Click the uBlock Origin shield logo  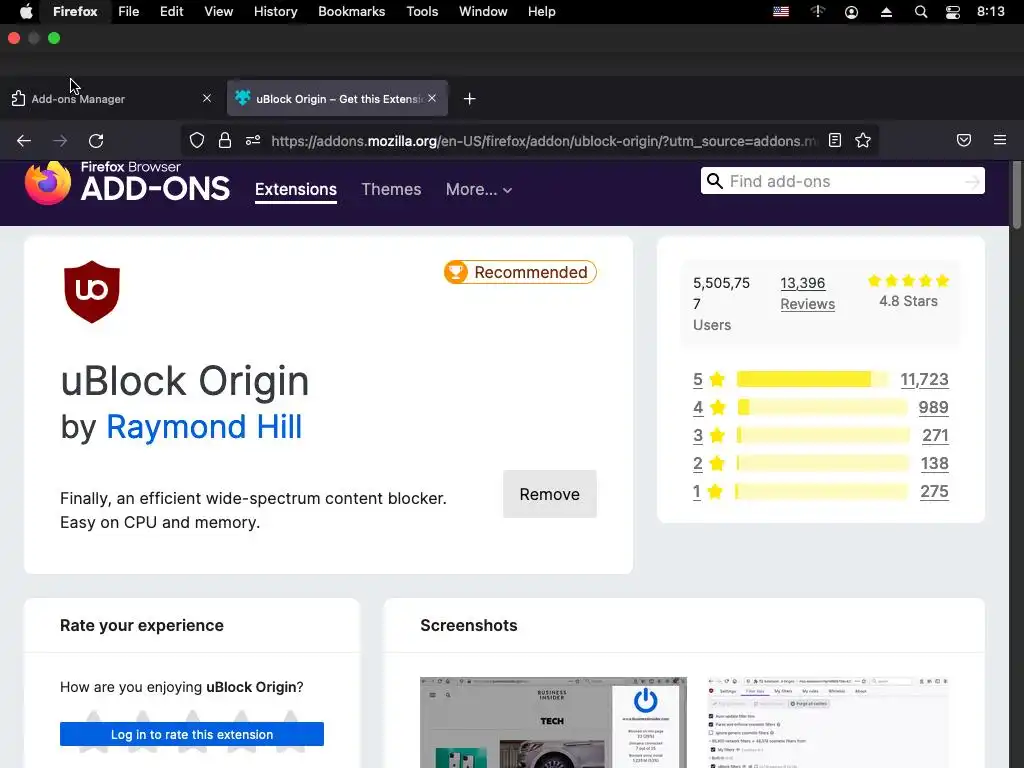[92, 292]
